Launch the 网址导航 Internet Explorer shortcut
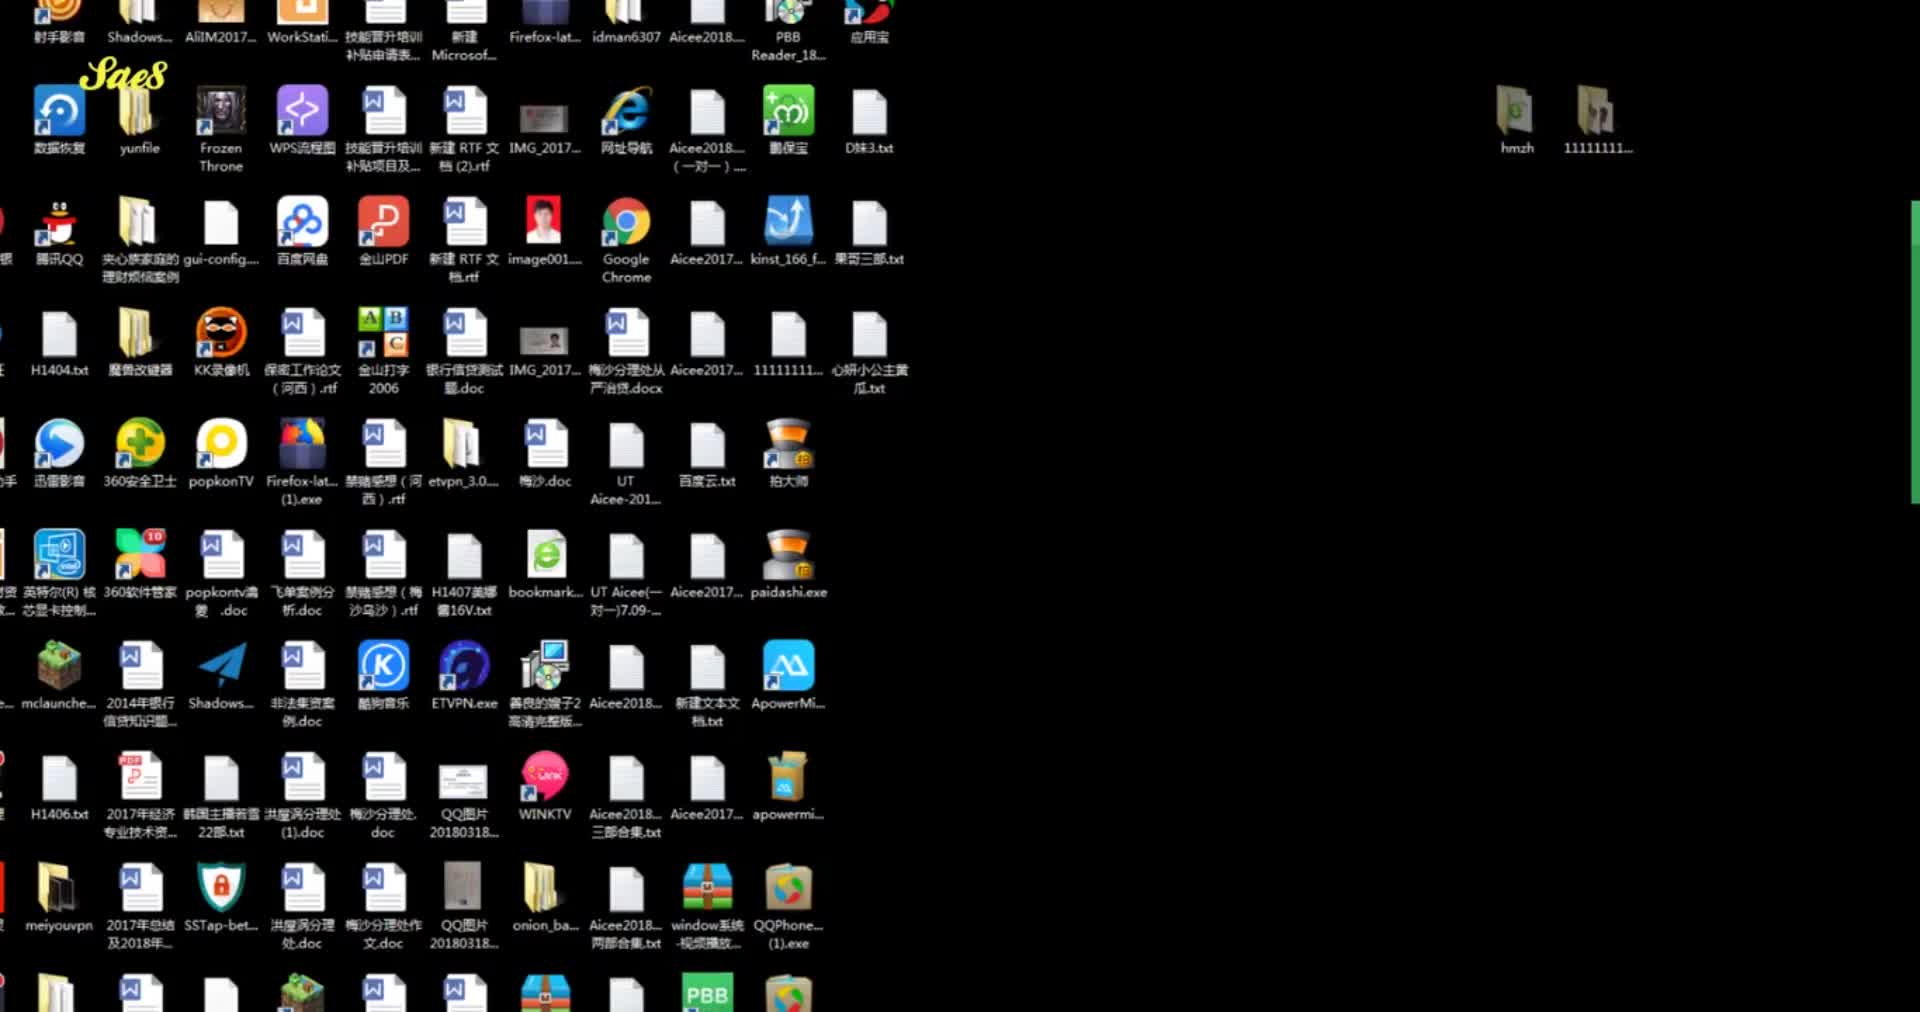The height and width of the screenshot is (1012, 1920). (626, 112)
